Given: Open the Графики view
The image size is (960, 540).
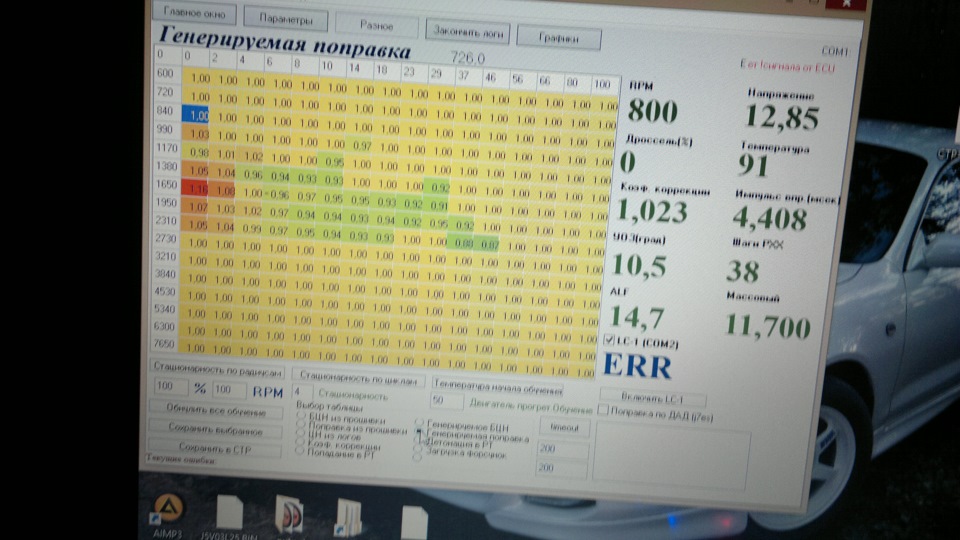Looking at the screenshot, I should 558,37.
